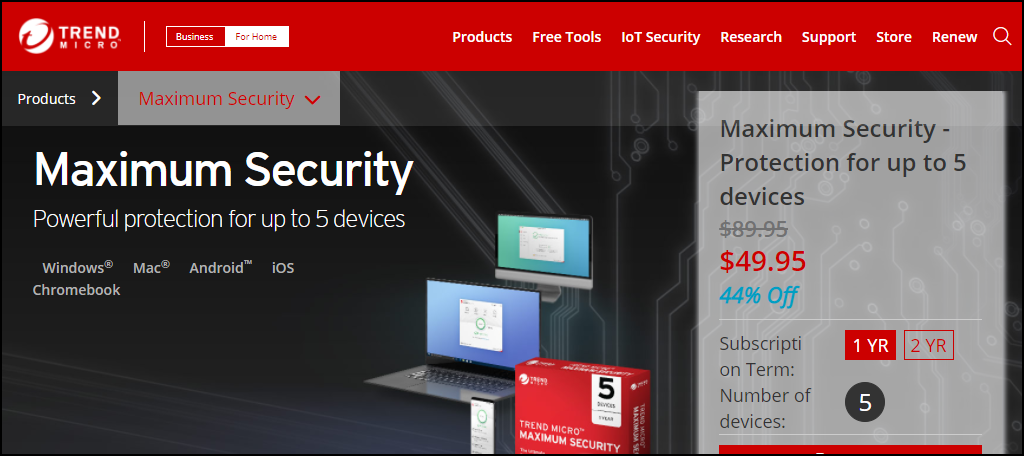
Task: Click the red purchase button at panel bottom
Action: pos(850,450)
